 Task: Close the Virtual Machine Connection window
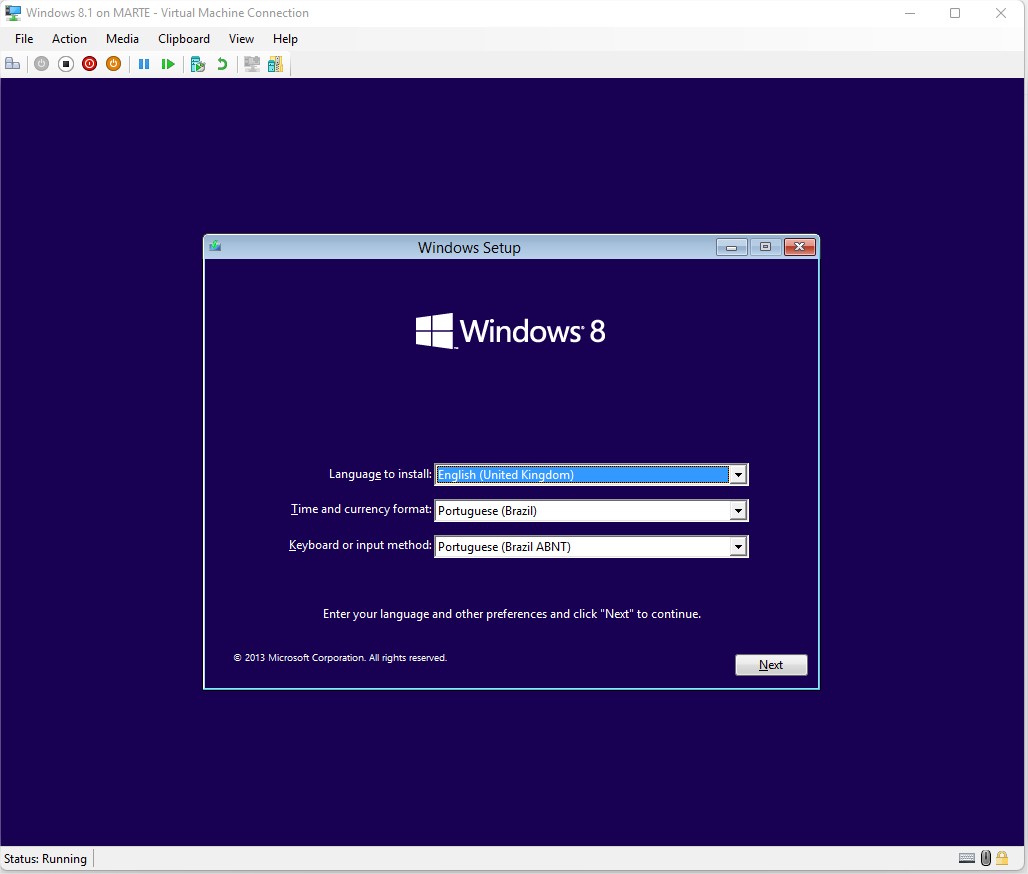(x=1001, y=13)
